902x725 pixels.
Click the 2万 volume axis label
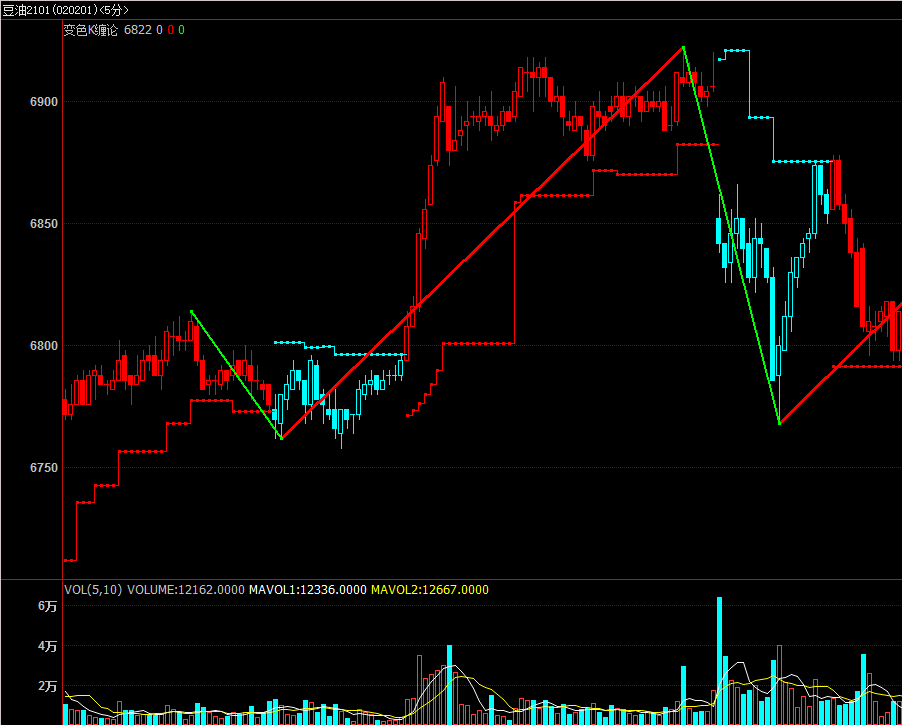(x=48, y=686)
